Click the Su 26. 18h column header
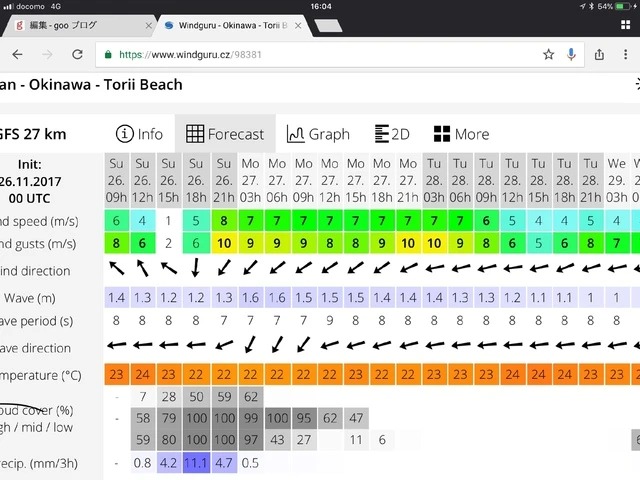 (x=196, y=178)
